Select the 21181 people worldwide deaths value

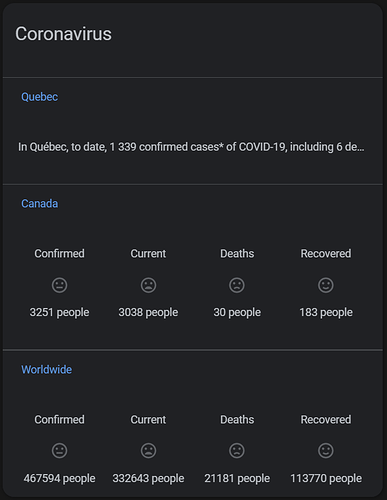237,478
